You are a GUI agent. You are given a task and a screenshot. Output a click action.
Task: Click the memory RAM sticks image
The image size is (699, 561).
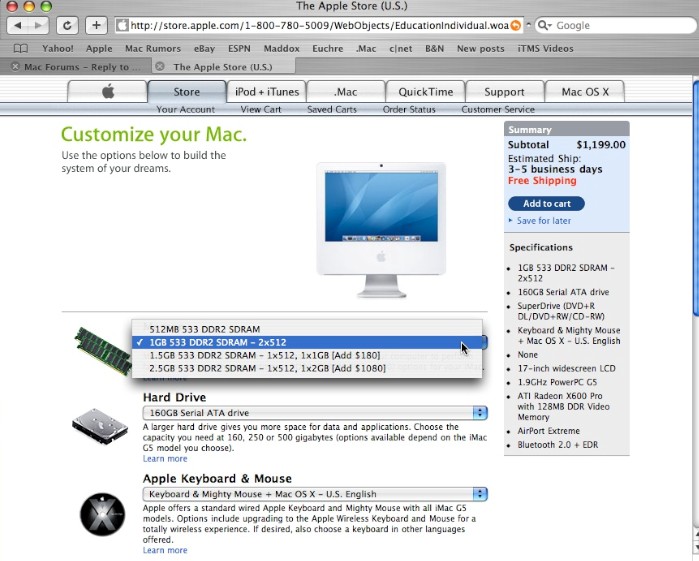[x=103, y=351]
